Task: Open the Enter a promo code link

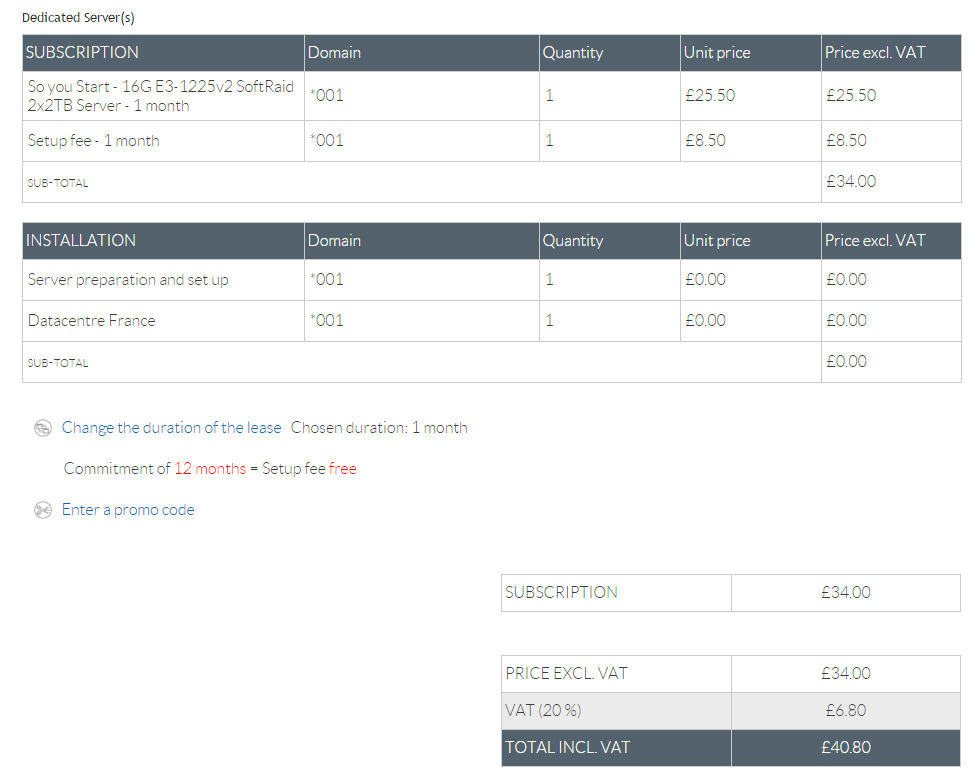Action: pos(128,509)
